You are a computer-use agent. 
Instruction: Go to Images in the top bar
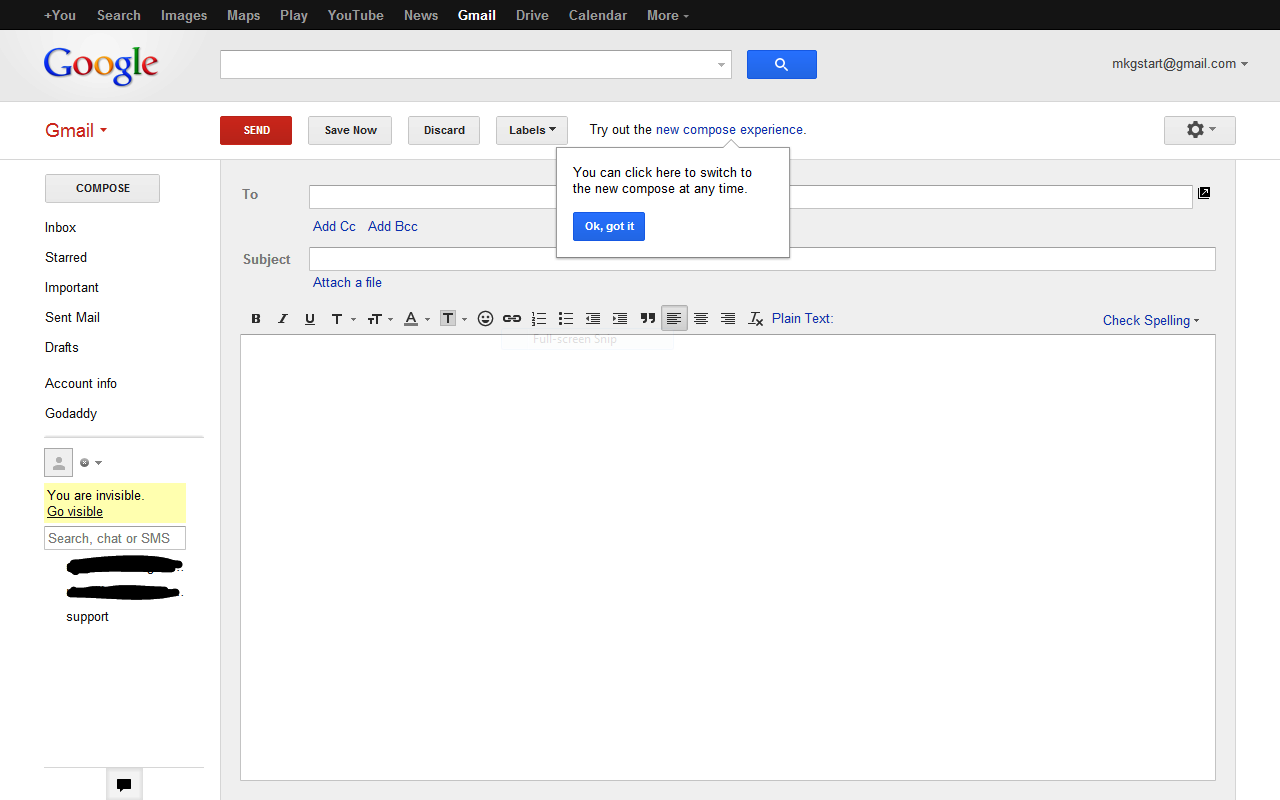pos(184,15)
